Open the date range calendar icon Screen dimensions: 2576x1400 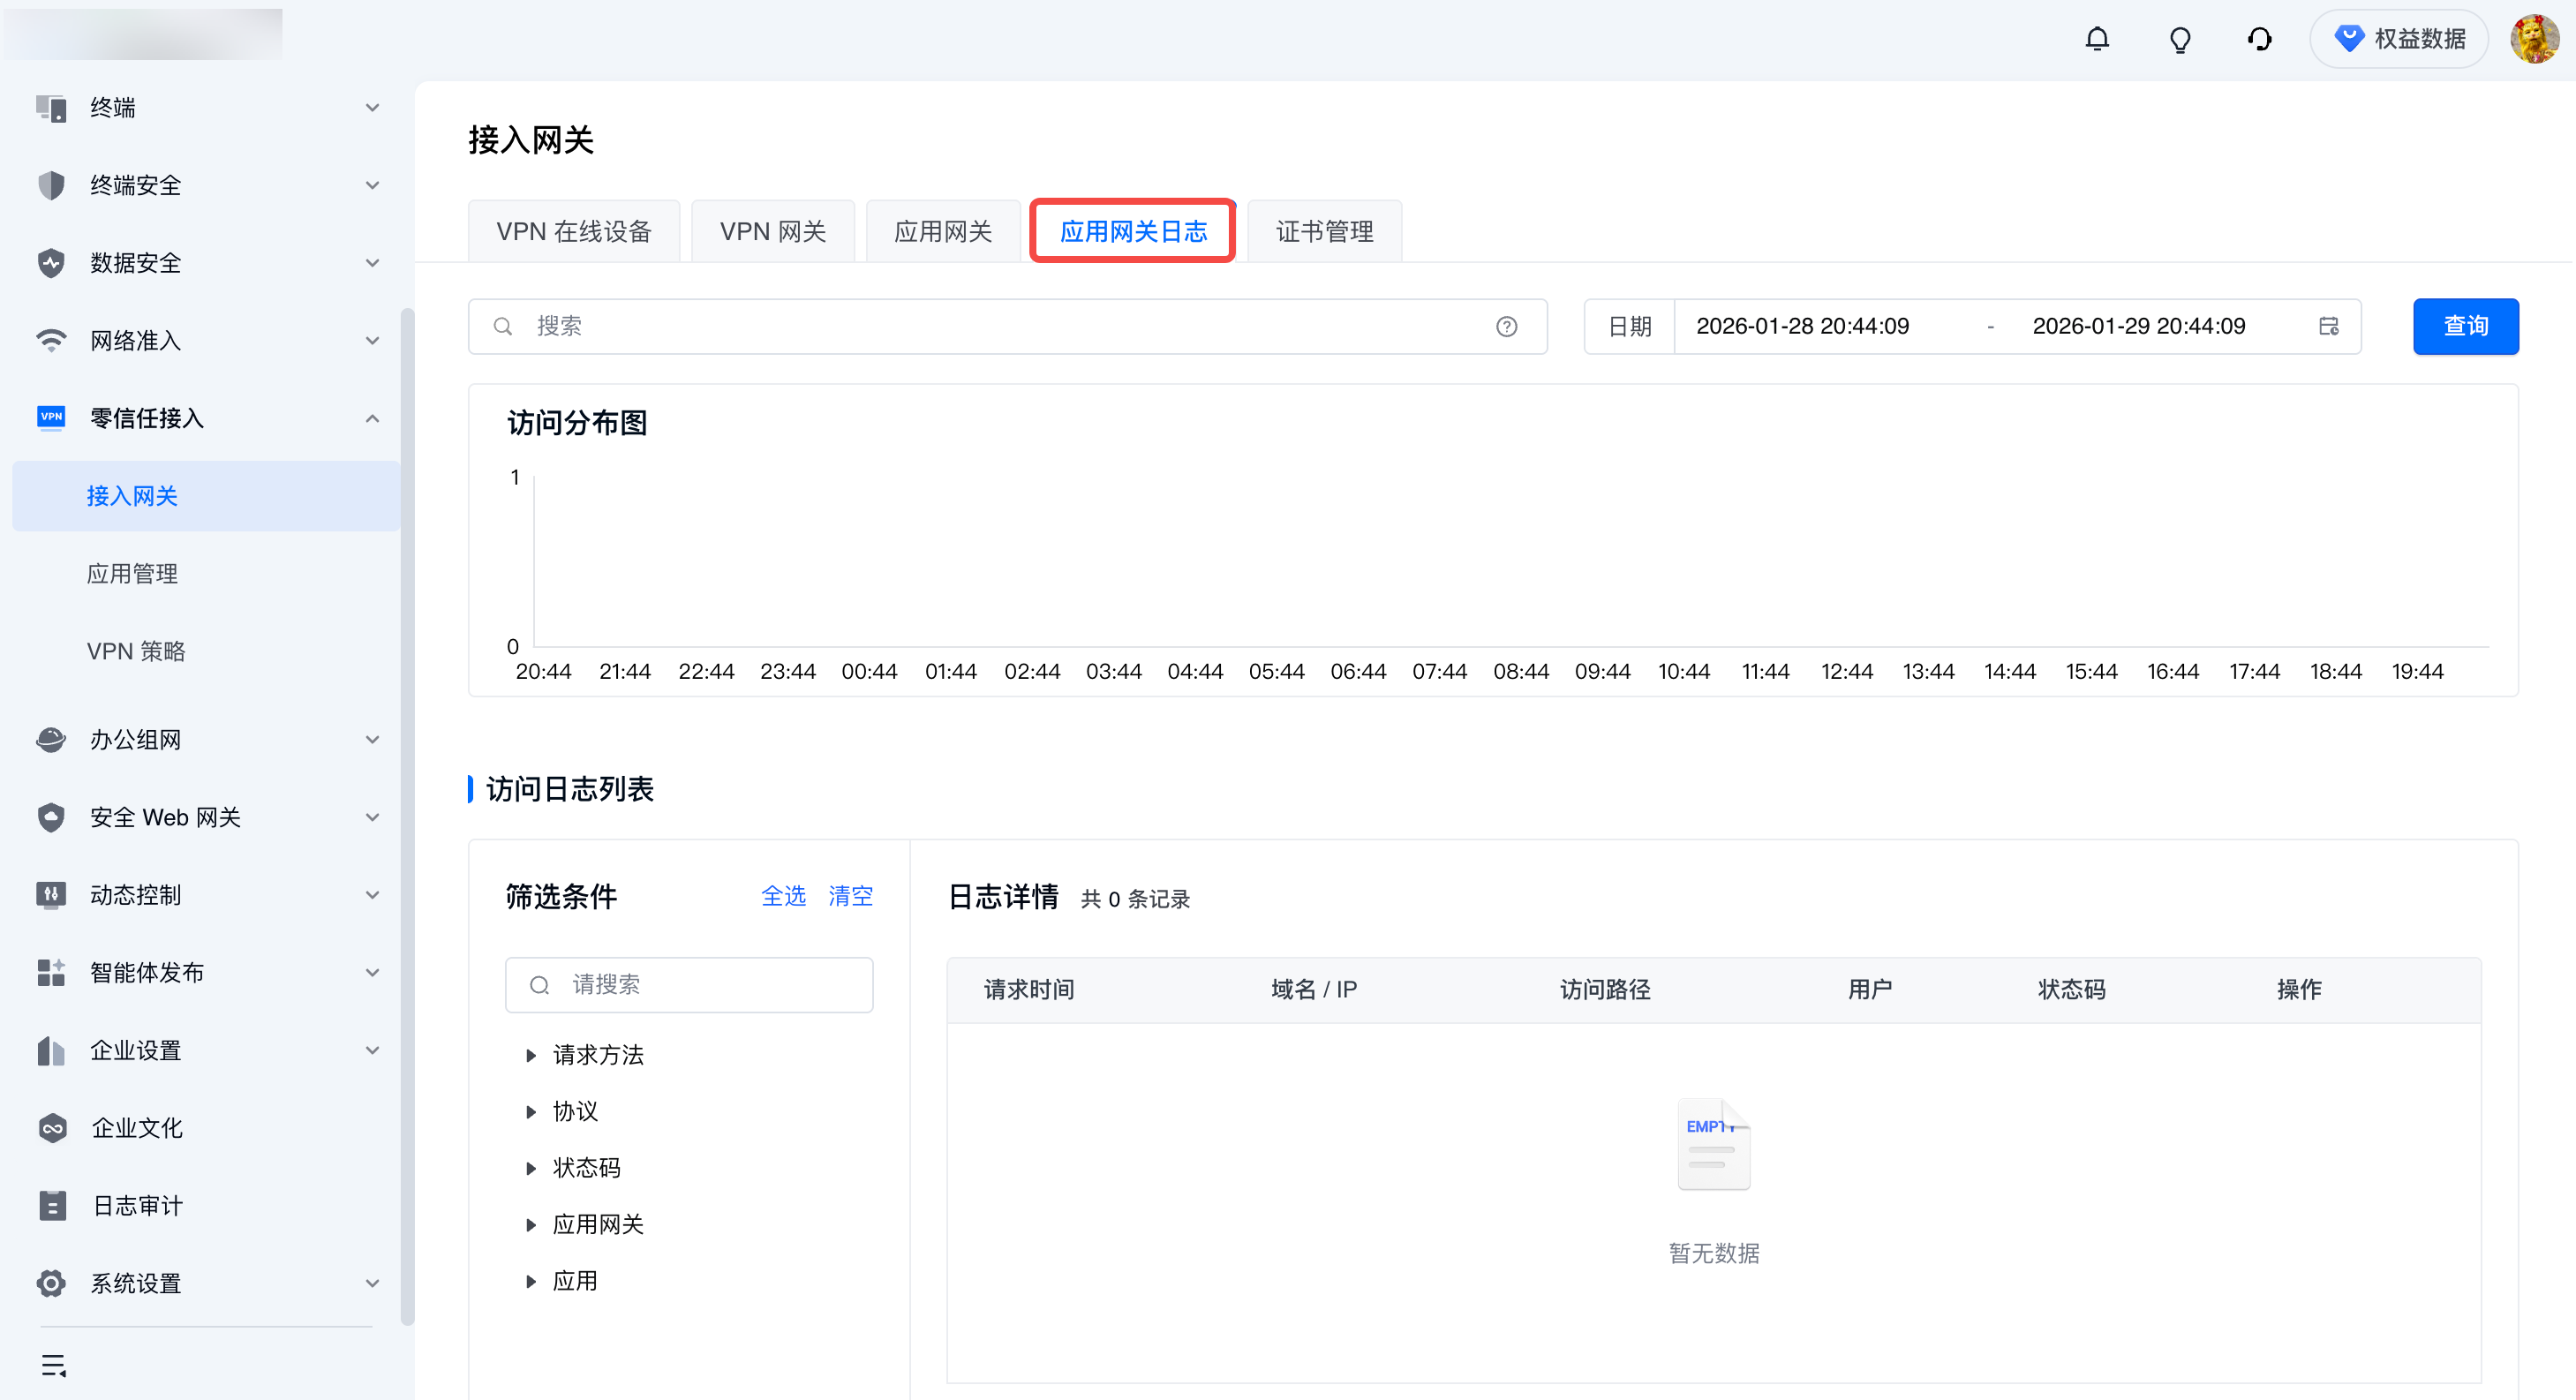[x=2328, y=326]
